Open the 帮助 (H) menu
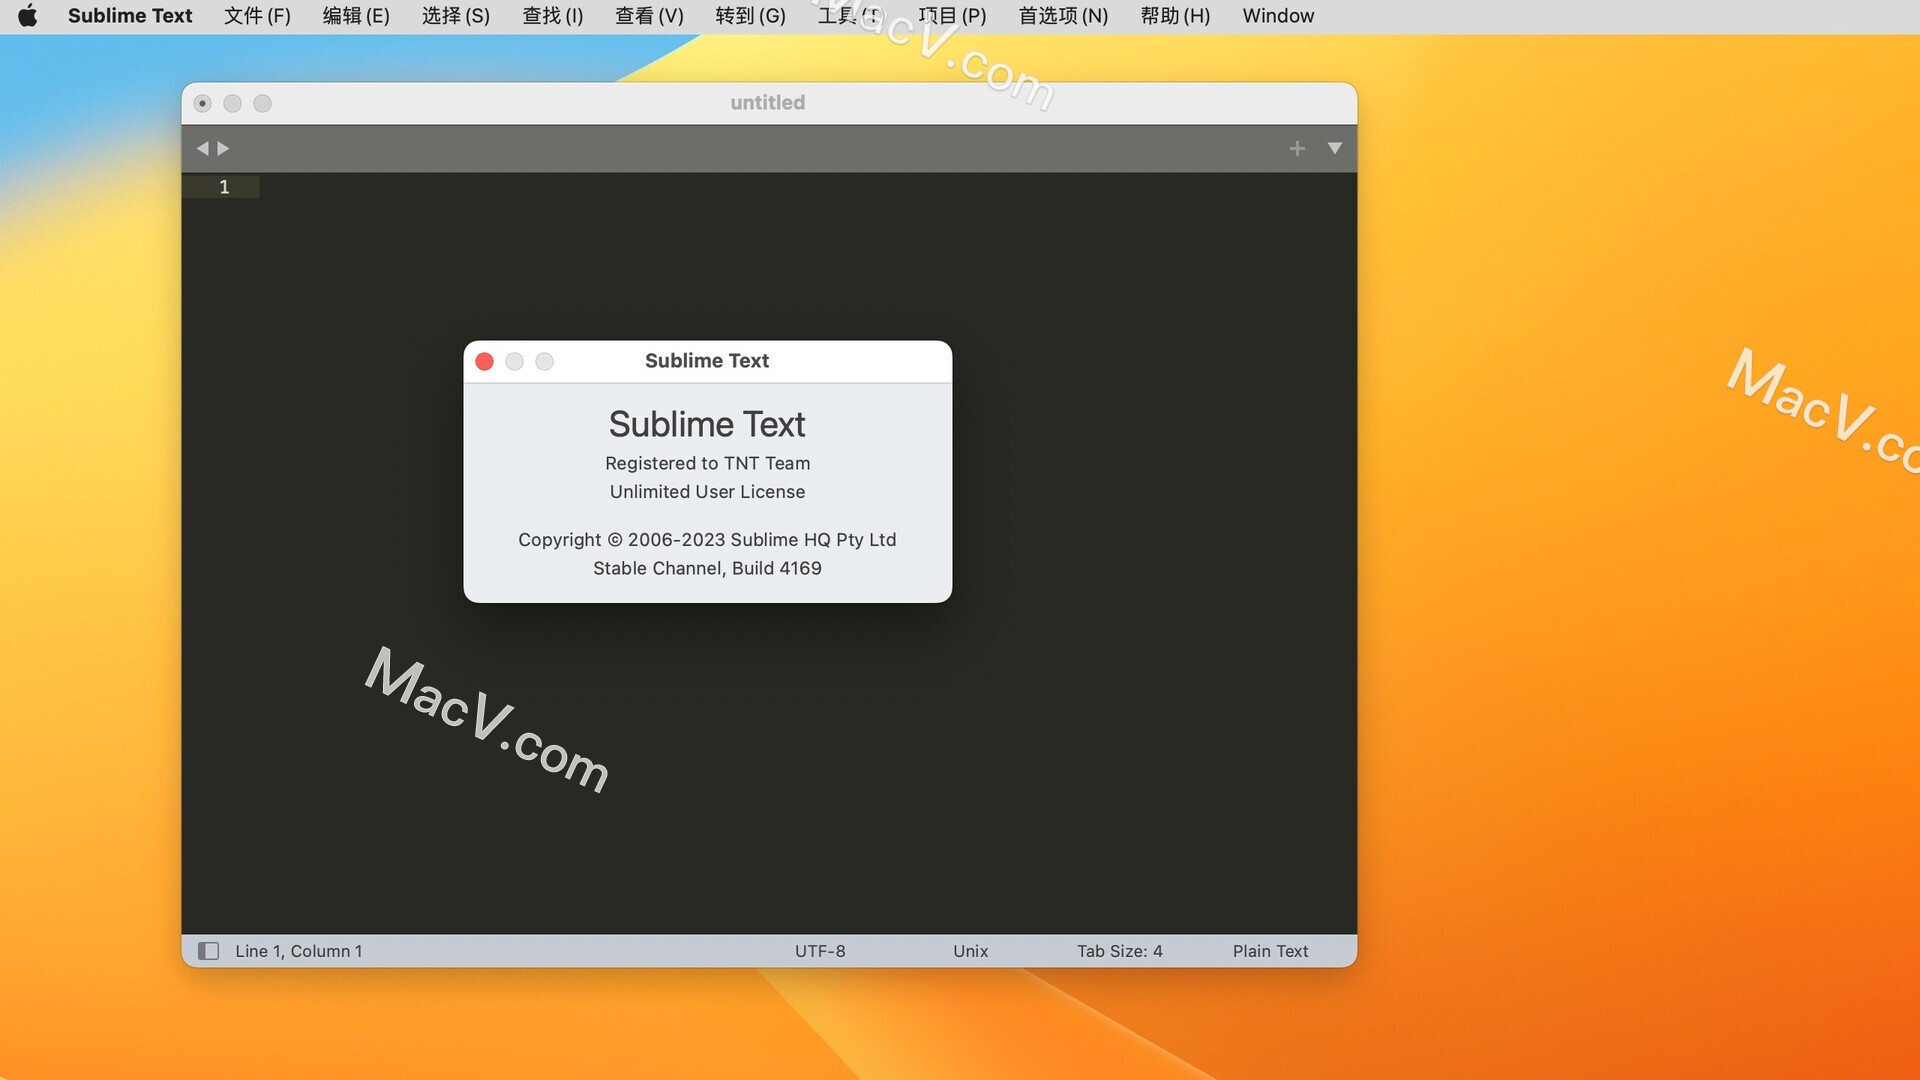The height and width of the screenshot is (1080, 1920). 1174,15
